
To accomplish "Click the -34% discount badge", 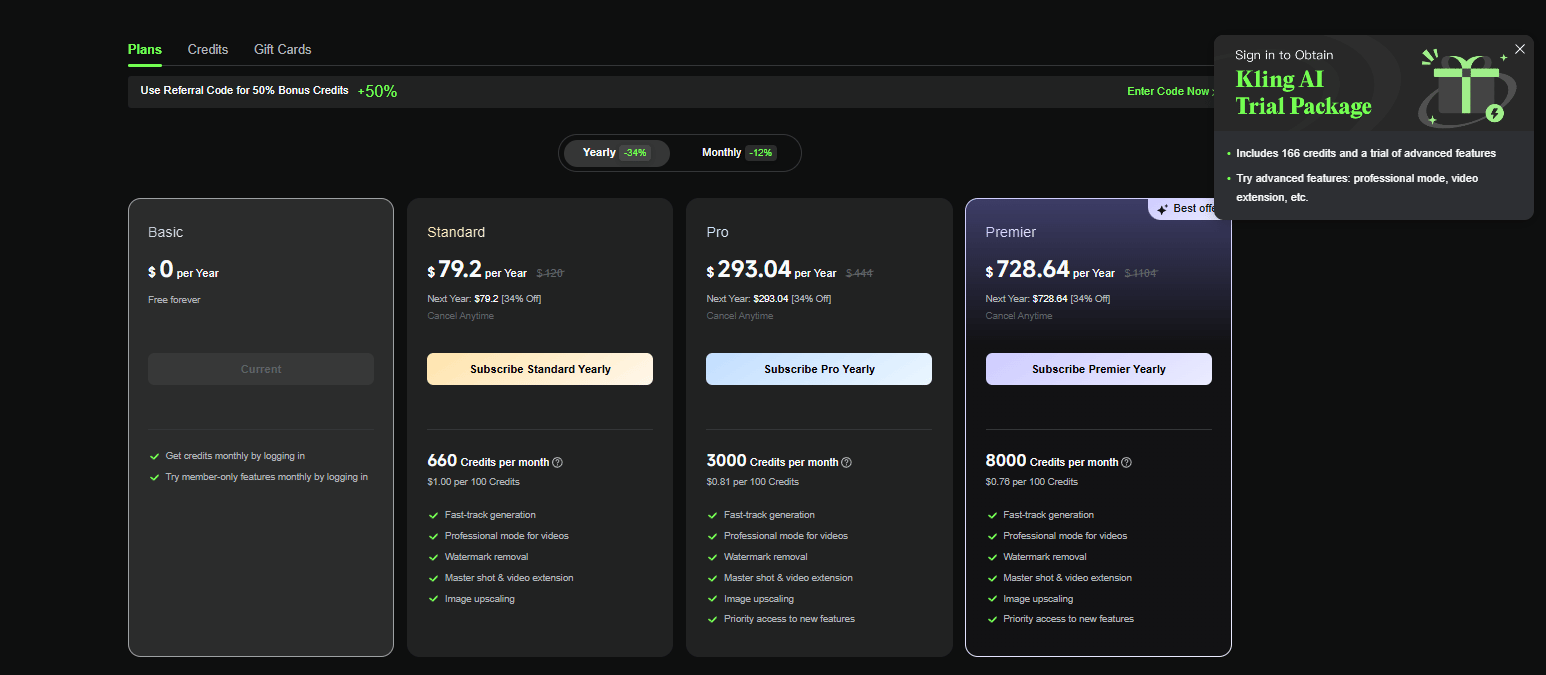I will (x=634, y=153).
